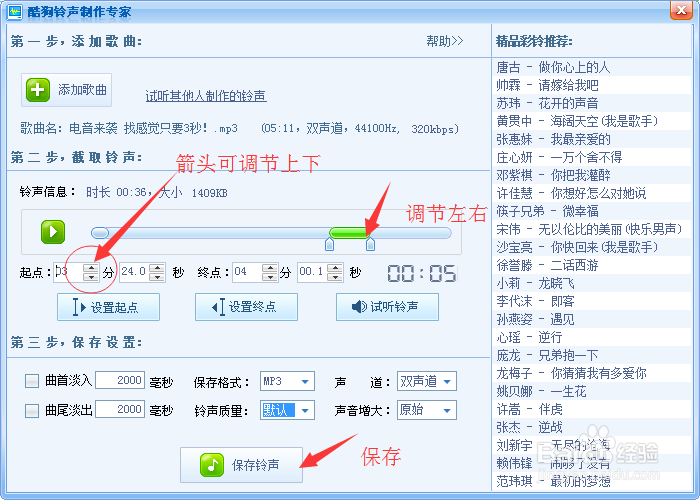The width and height of the screenshot is (700, 500).
Task: Open the 声音增大 原始 dropdown
Action: click(x=427, y=410)
